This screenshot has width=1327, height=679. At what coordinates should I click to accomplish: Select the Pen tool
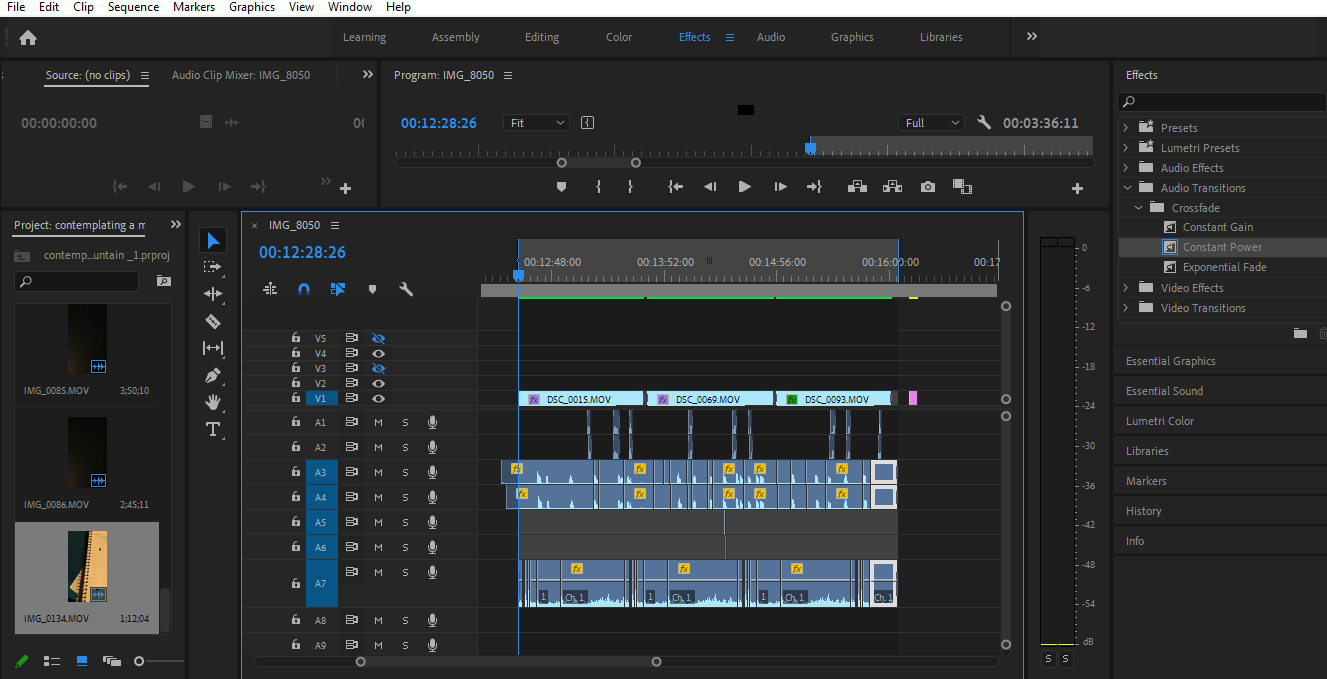(x=212, y=376)
